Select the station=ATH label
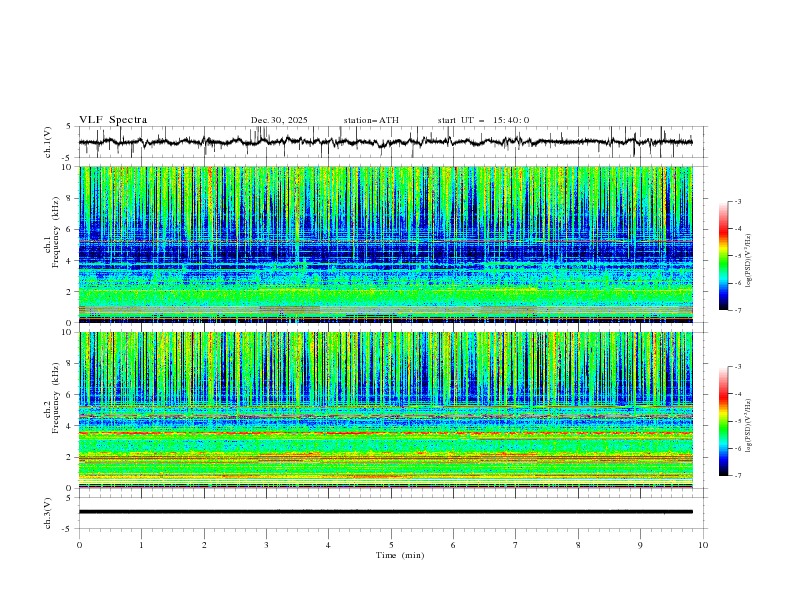 tap(371, 120)
